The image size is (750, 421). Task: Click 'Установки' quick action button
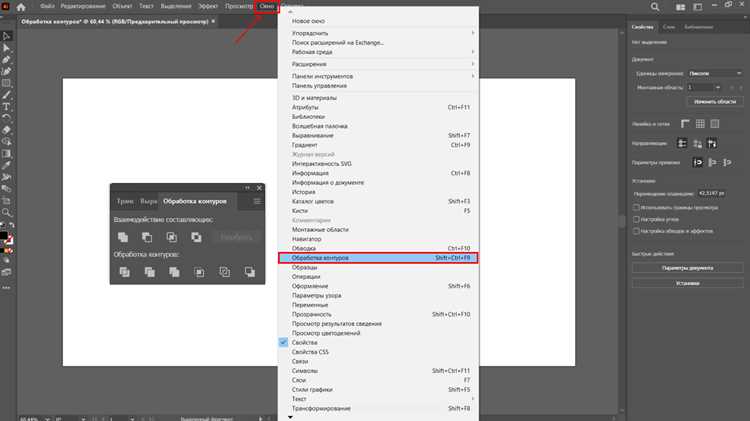[x=687, y=283]
